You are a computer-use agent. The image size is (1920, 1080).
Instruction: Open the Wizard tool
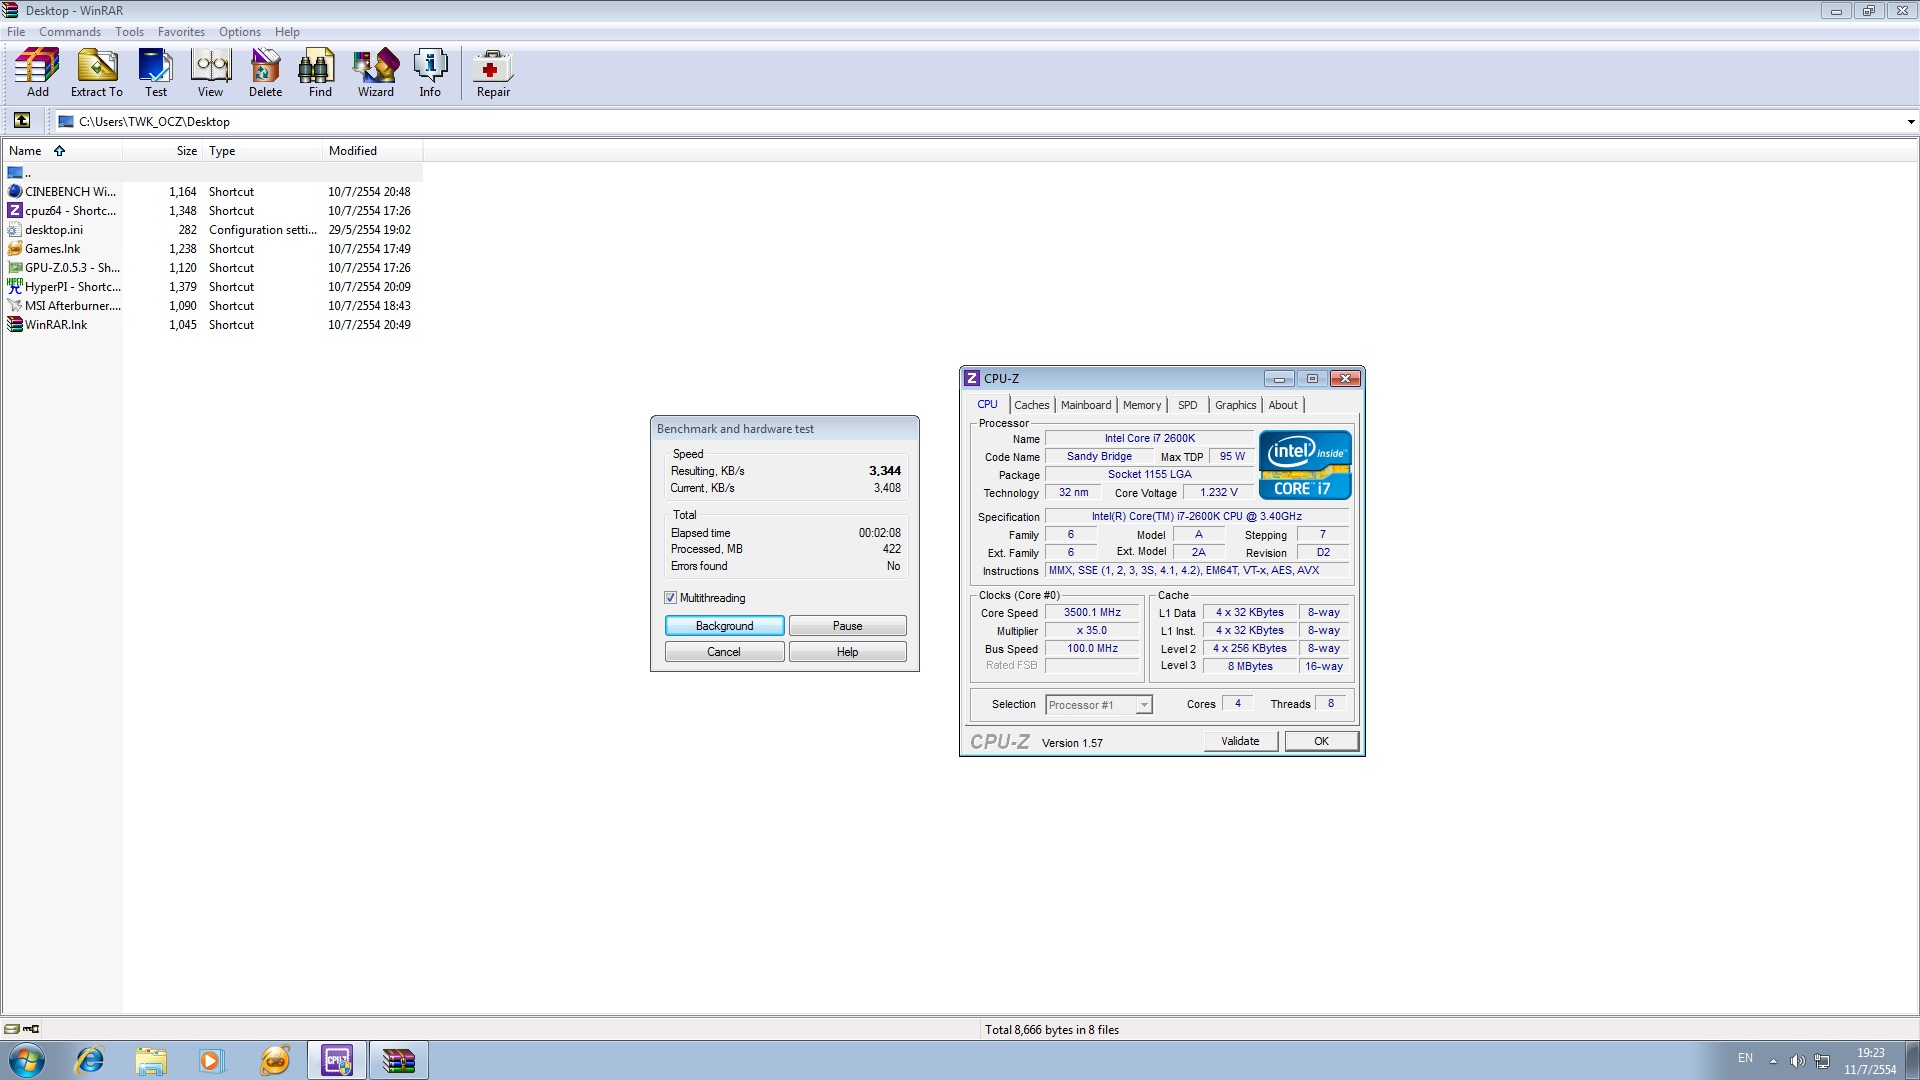pos(375,72)
